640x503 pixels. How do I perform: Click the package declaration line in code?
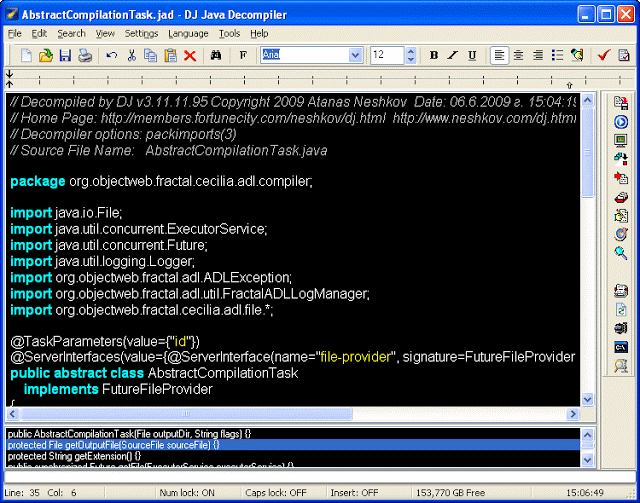(161, 181)
